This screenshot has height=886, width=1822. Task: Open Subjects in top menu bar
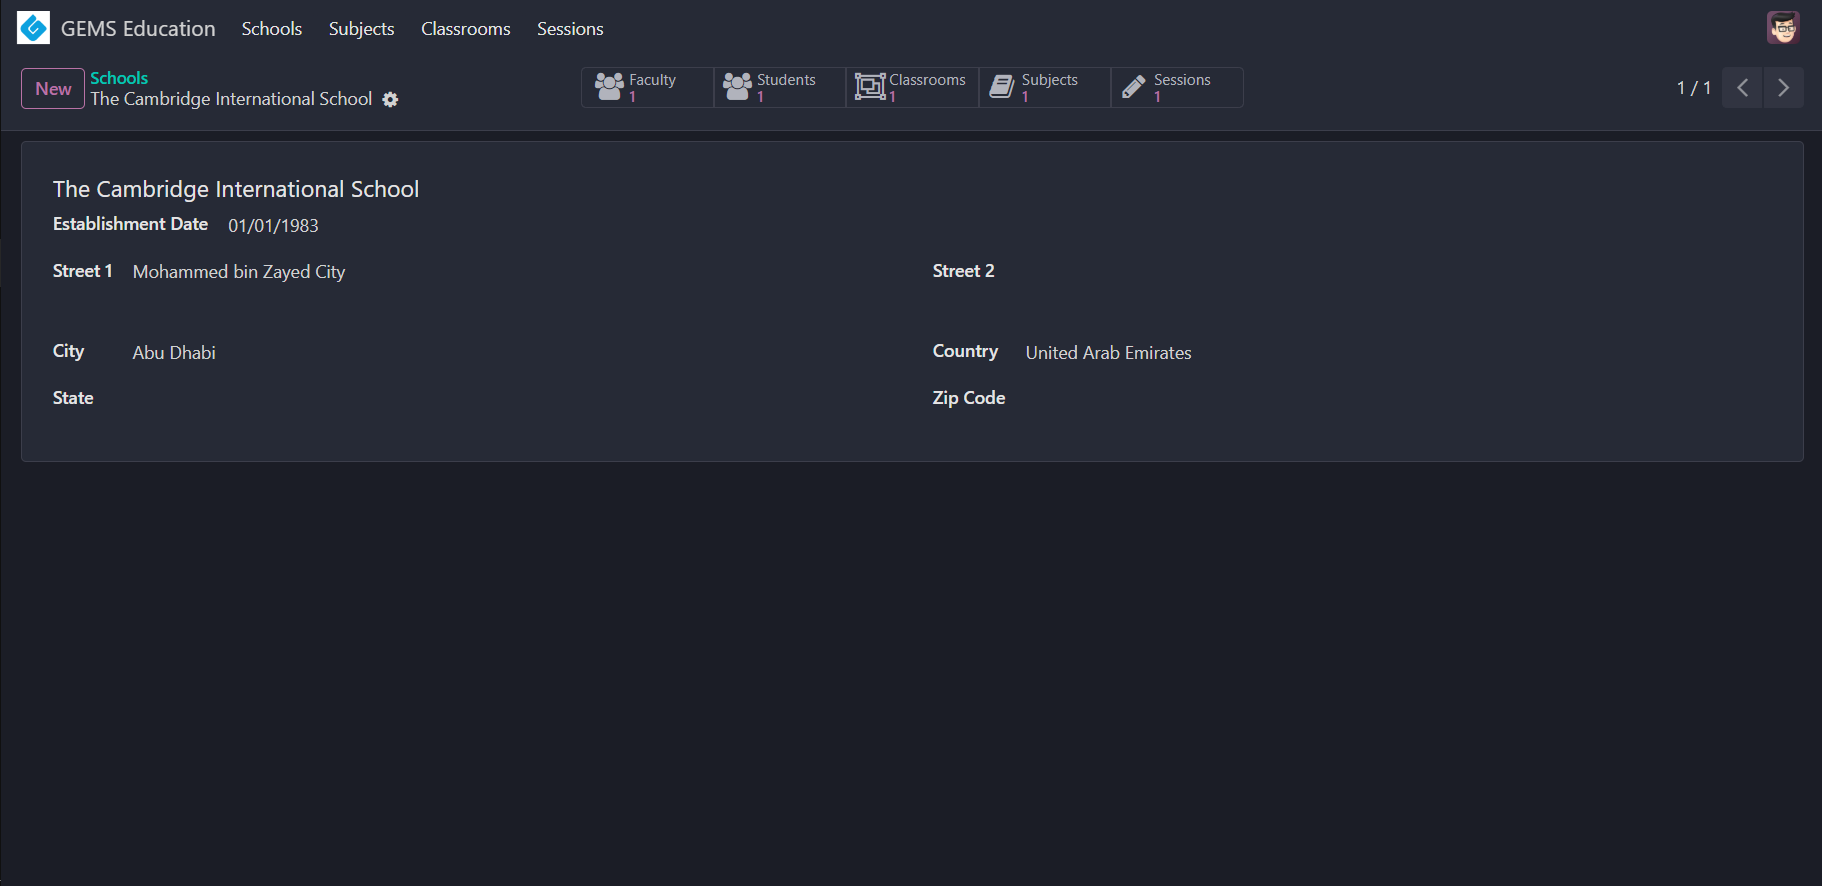[x=361, y=29]
